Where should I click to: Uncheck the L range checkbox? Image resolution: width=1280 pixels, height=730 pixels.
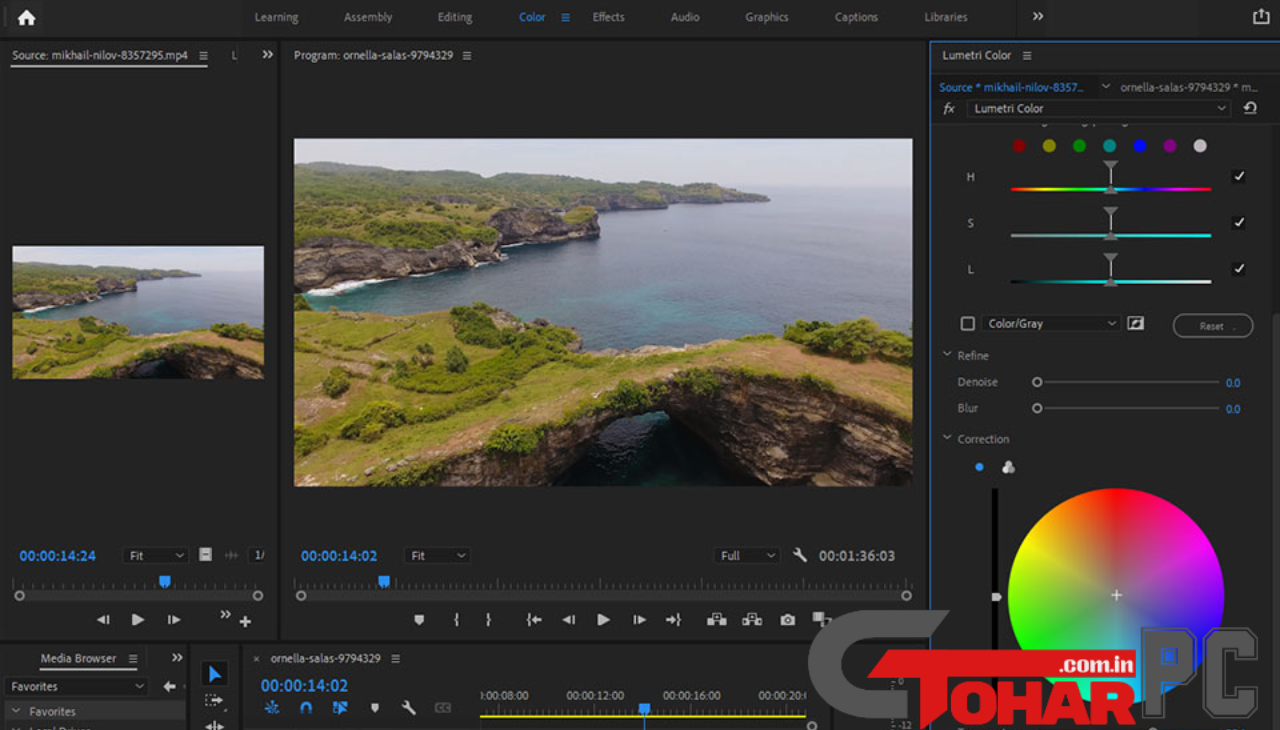click(x=1239, y=268)
